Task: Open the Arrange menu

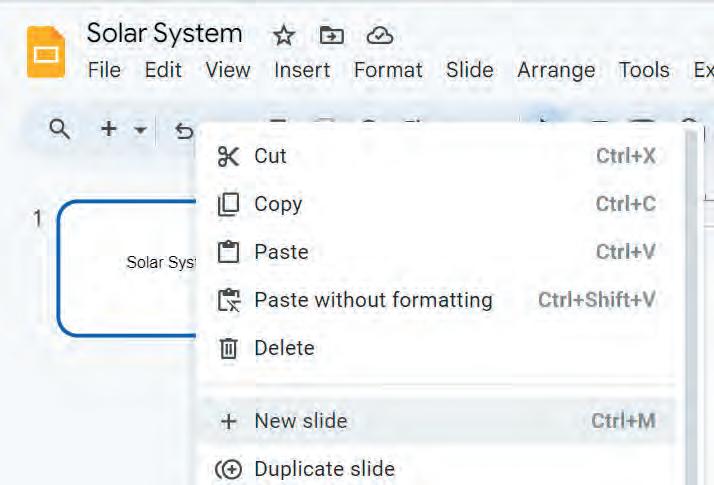Action: click(556, 70)
